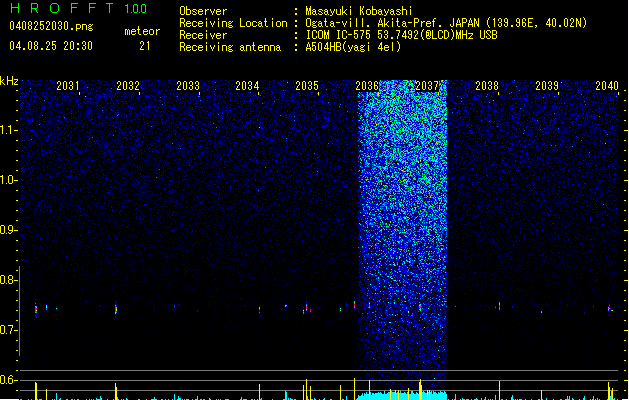This screenshot has width=629, height=400.
Task: Click the ICOM IC-575 receiver text
Action: click(x=401, y=35)
